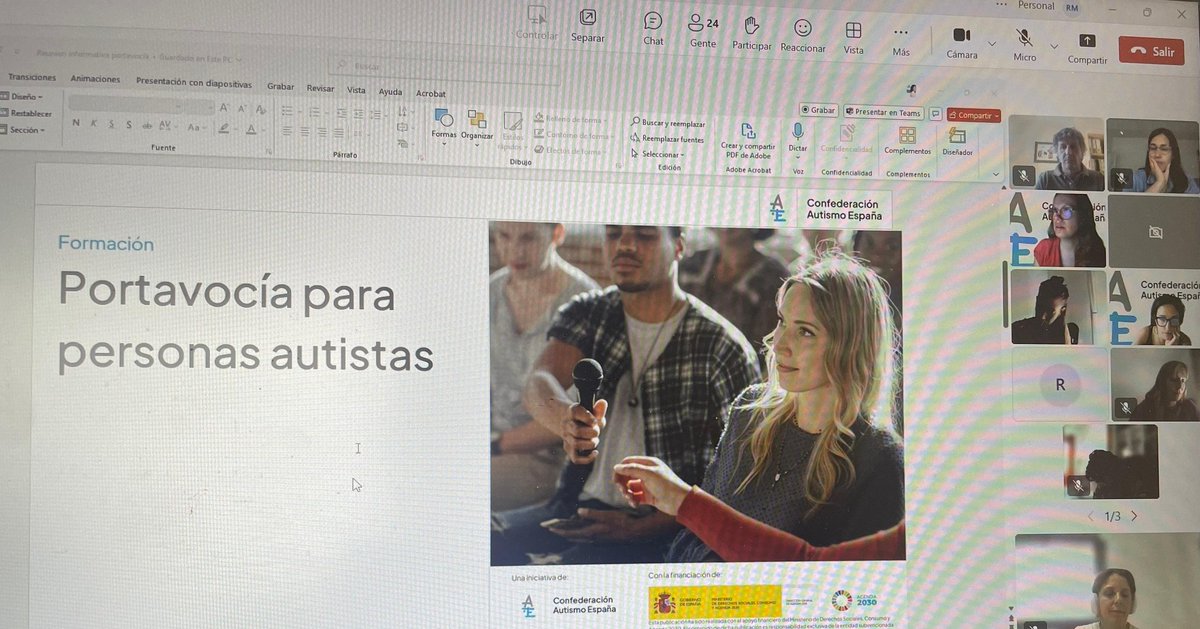Leave the meeting with Salir

1151,51
